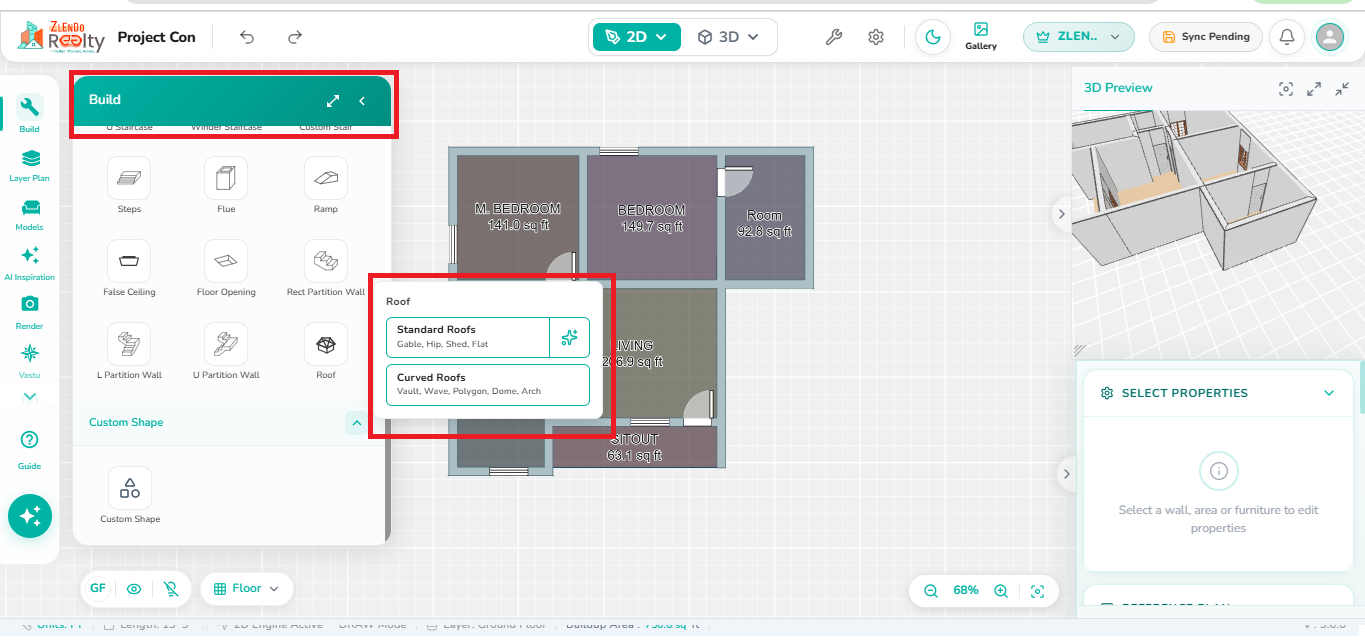1365x641 pixels.
Task: Select the U Partition Wall element
Action: (x=226, y=351)
